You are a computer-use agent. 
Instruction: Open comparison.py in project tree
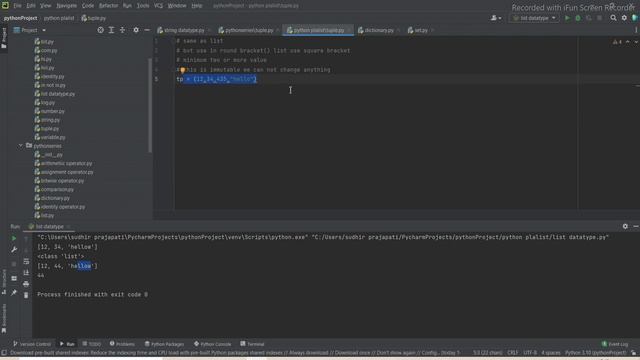click(x=54, y=189)
